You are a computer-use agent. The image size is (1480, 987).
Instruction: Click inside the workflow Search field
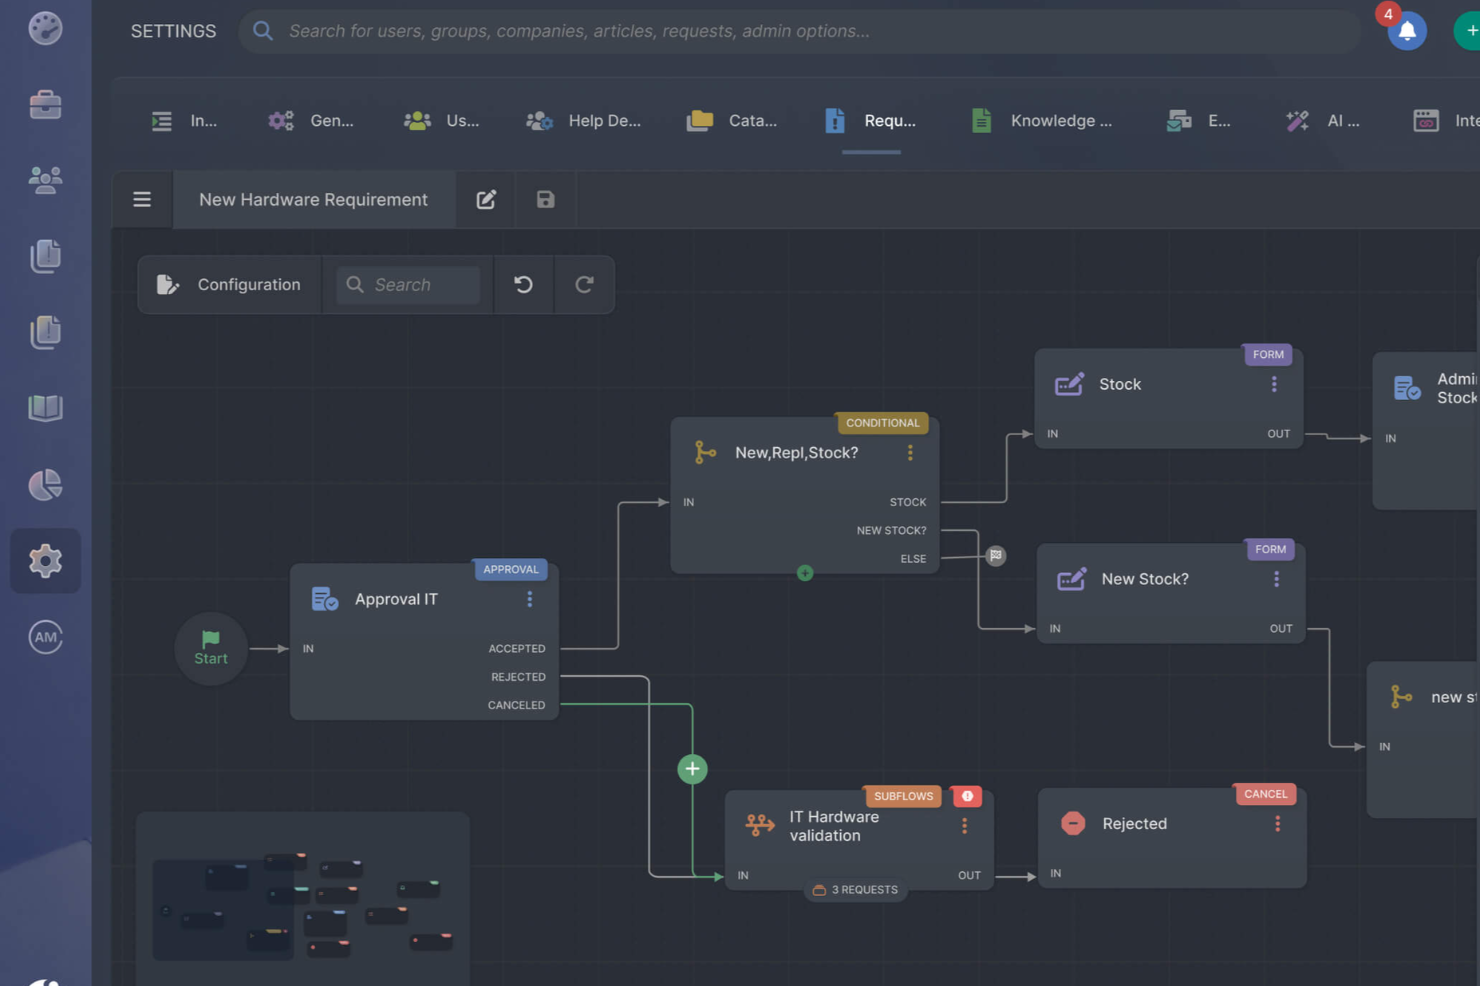410,284
